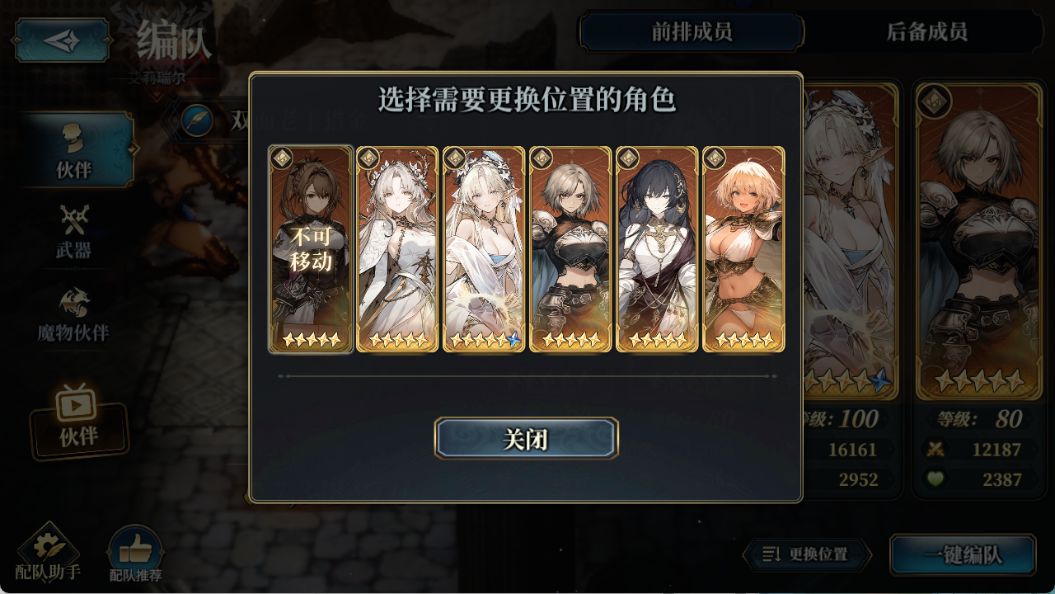Select the short gray-haired armored character card
Viewport: 1055px width, 594px height.
point(571,249)
